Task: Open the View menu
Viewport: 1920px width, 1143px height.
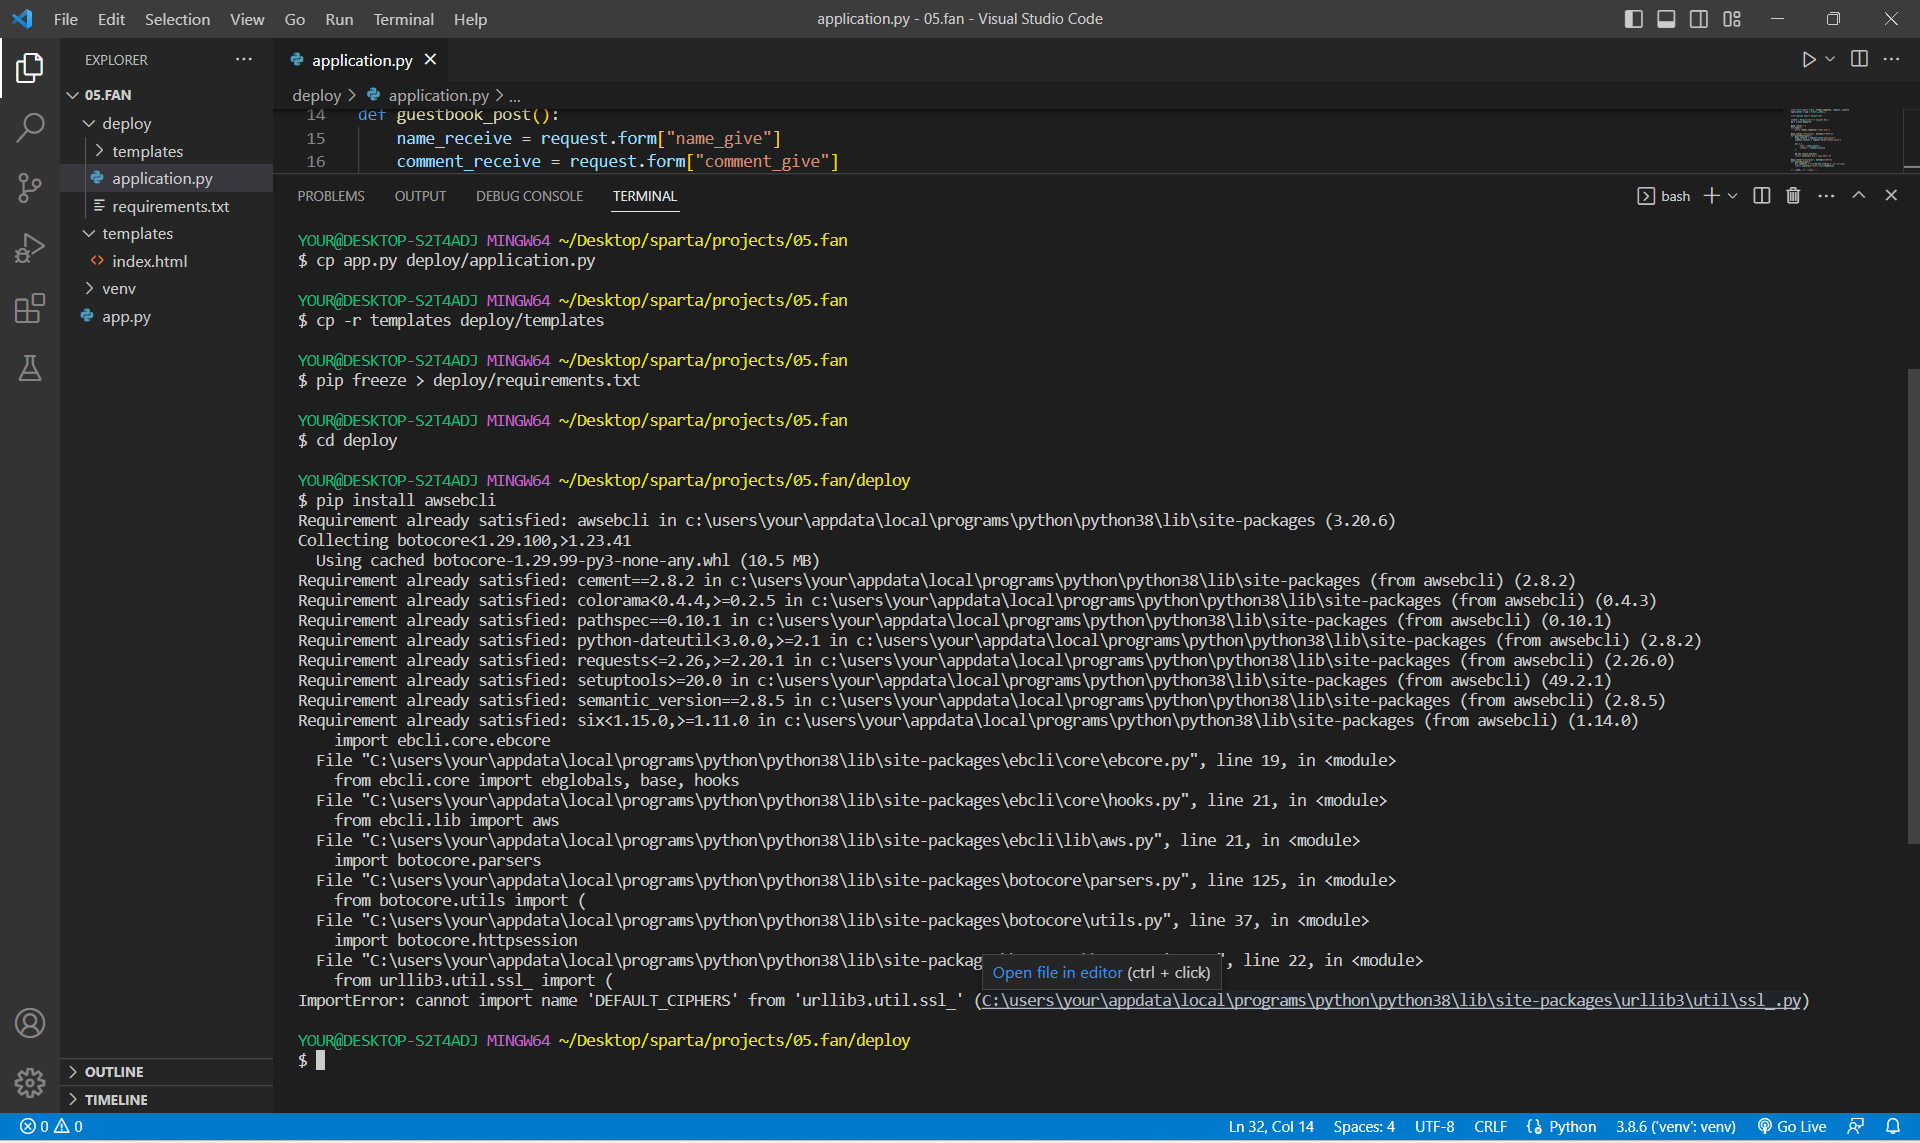Action: pyautogui.click(x=247, y=19)
